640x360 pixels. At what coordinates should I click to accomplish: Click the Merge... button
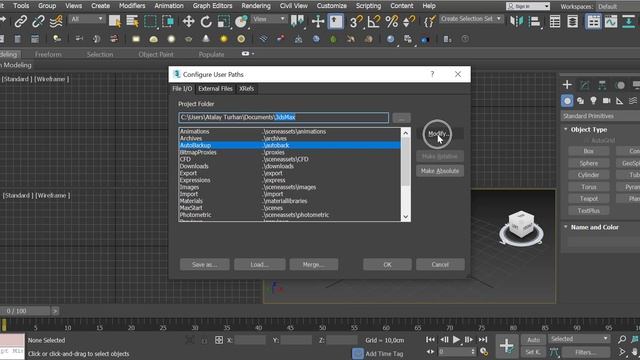tap(313, 264)
